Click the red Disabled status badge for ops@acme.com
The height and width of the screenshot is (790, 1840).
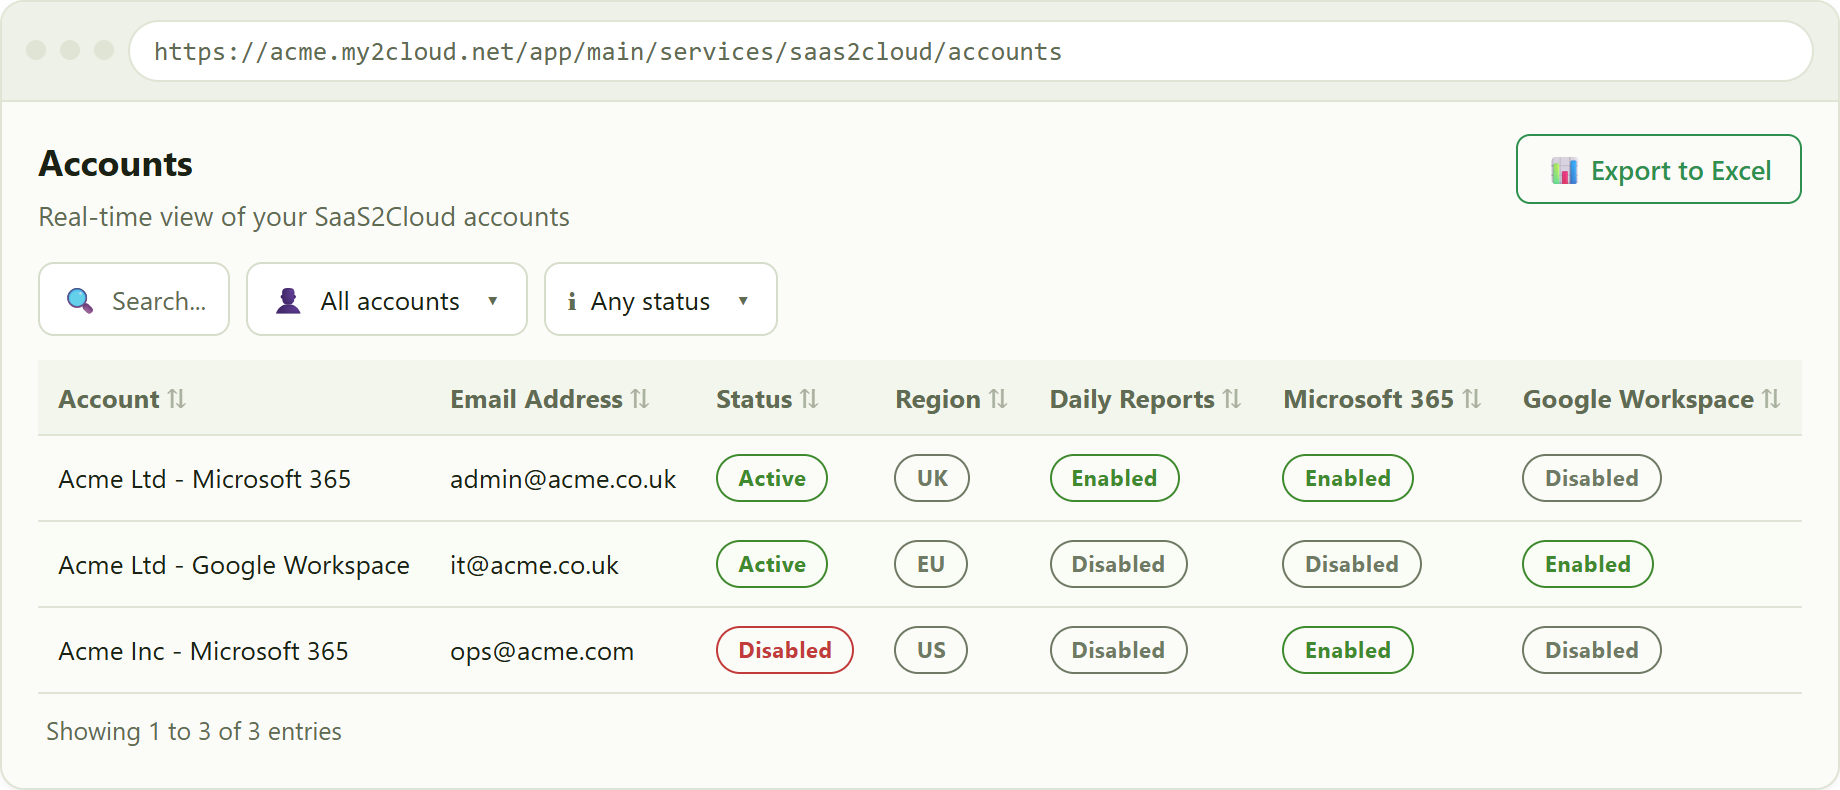(x=785, y=650)
